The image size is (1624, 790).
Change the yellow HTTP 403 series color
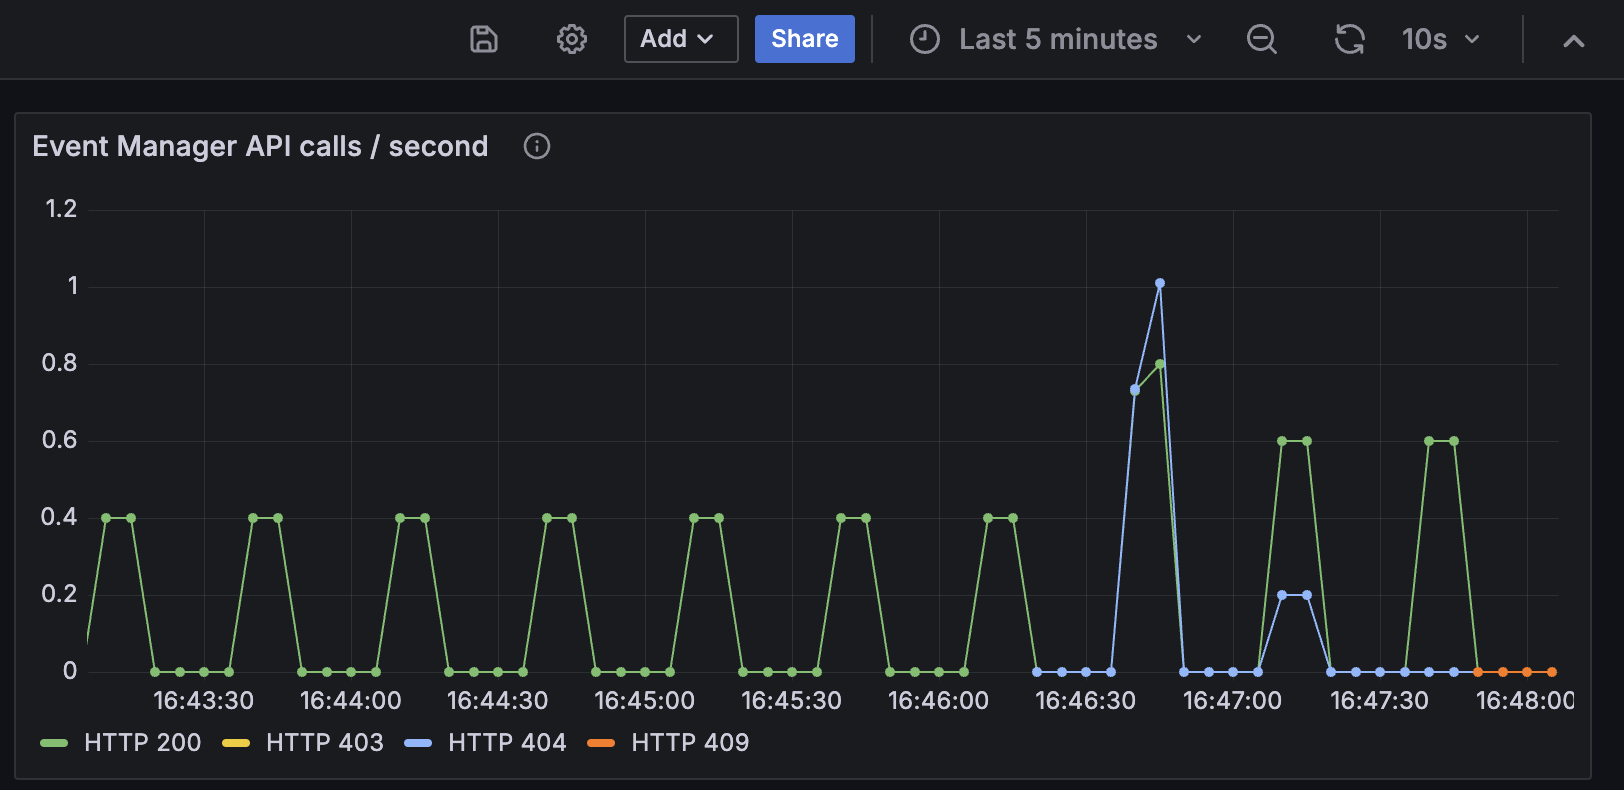[x=236, y=743]
